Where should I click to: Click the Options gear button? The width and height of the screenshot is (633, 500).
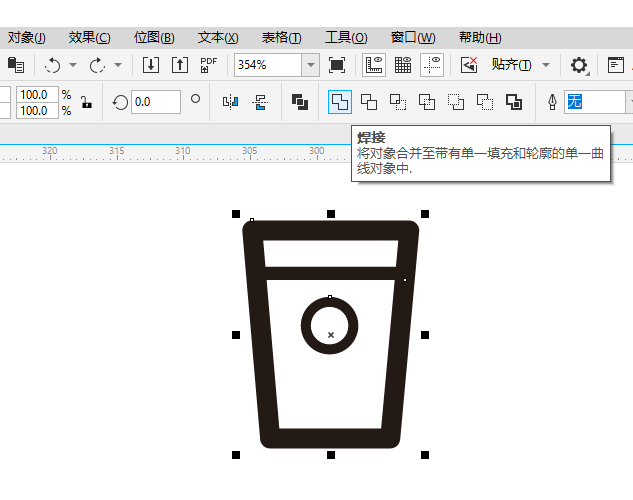(579, 65)
